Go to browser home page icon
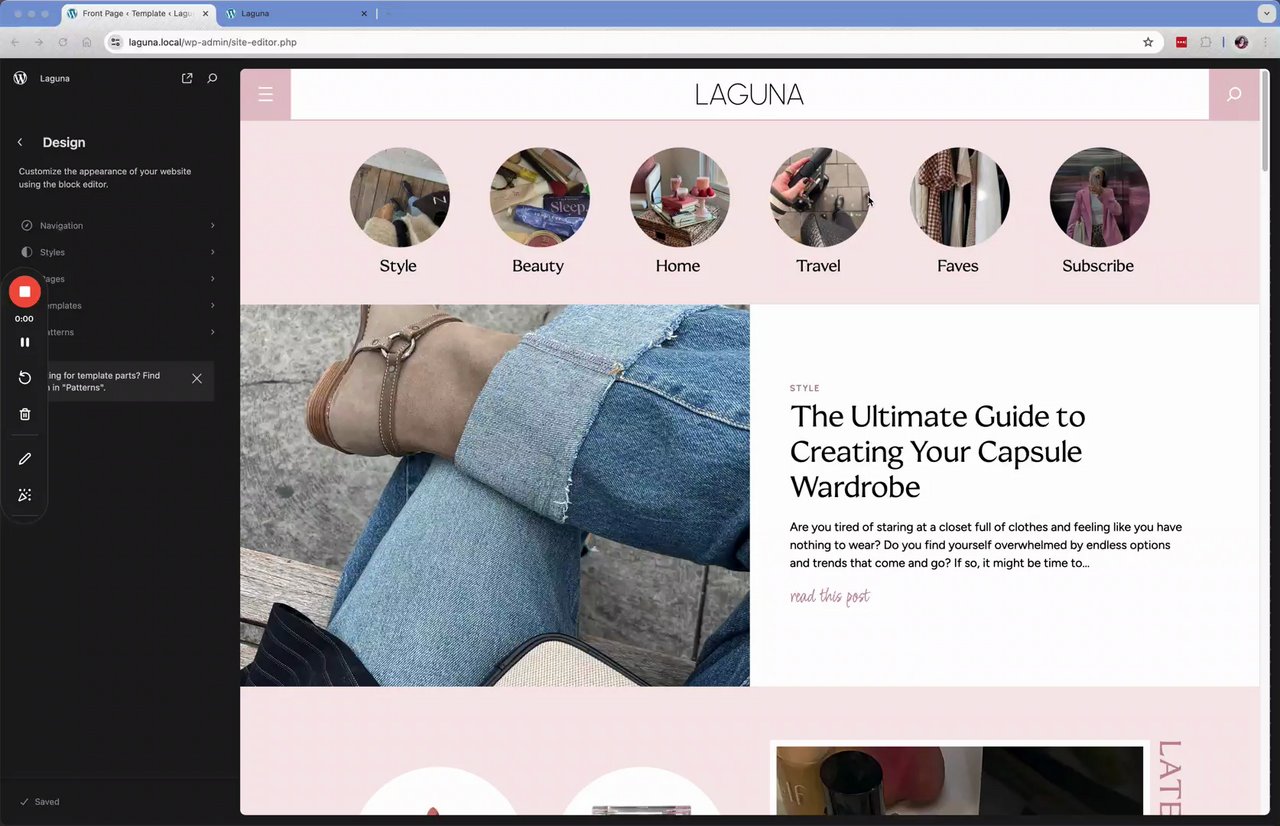This screenshot has width=1280, height=826. (87, 42)
